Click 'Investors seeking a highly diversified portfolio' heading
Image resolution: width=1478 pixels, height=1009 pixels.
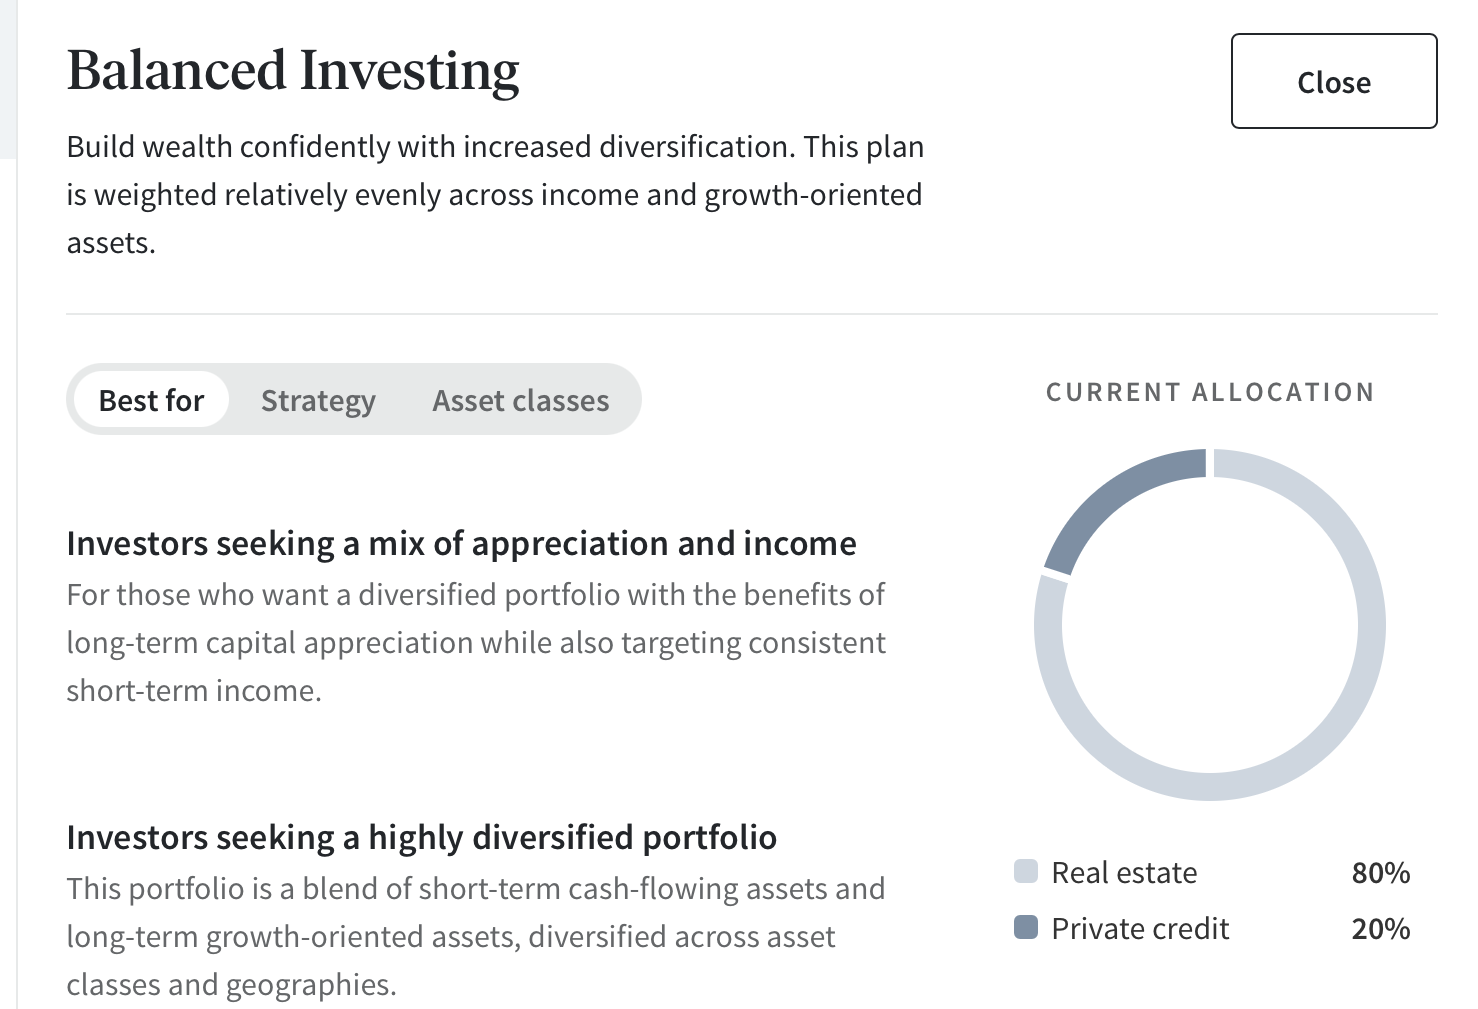point(421,837)
